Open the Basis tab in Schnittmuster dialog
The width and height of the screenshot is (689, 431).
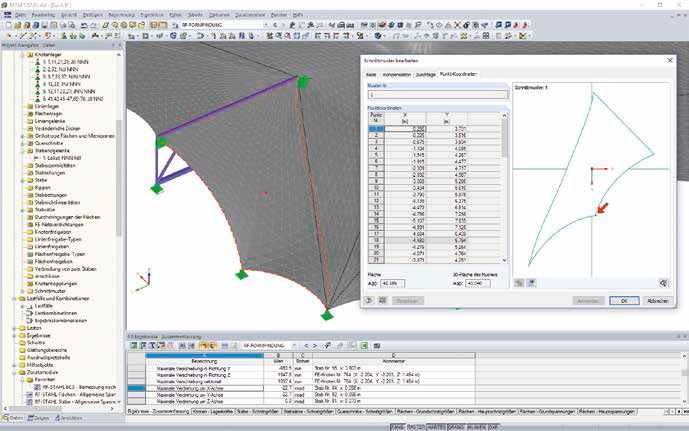(x=371, y=75)
